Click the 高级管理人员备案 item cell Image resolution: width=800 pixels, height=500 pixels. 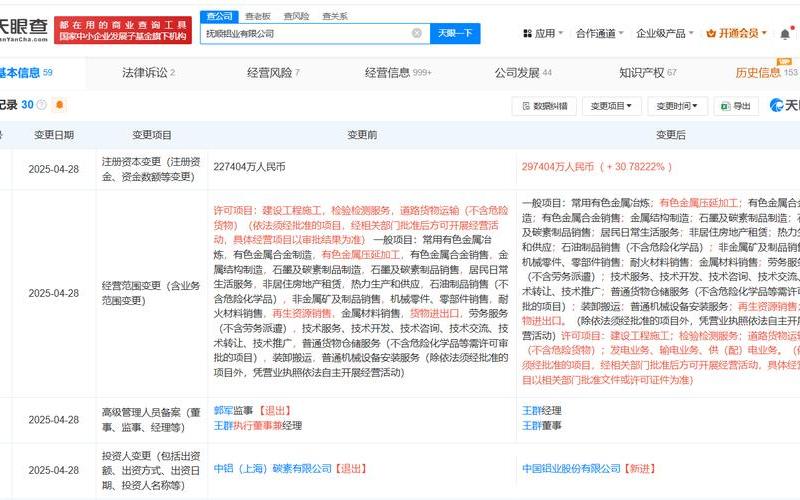(x=151, y=420)
